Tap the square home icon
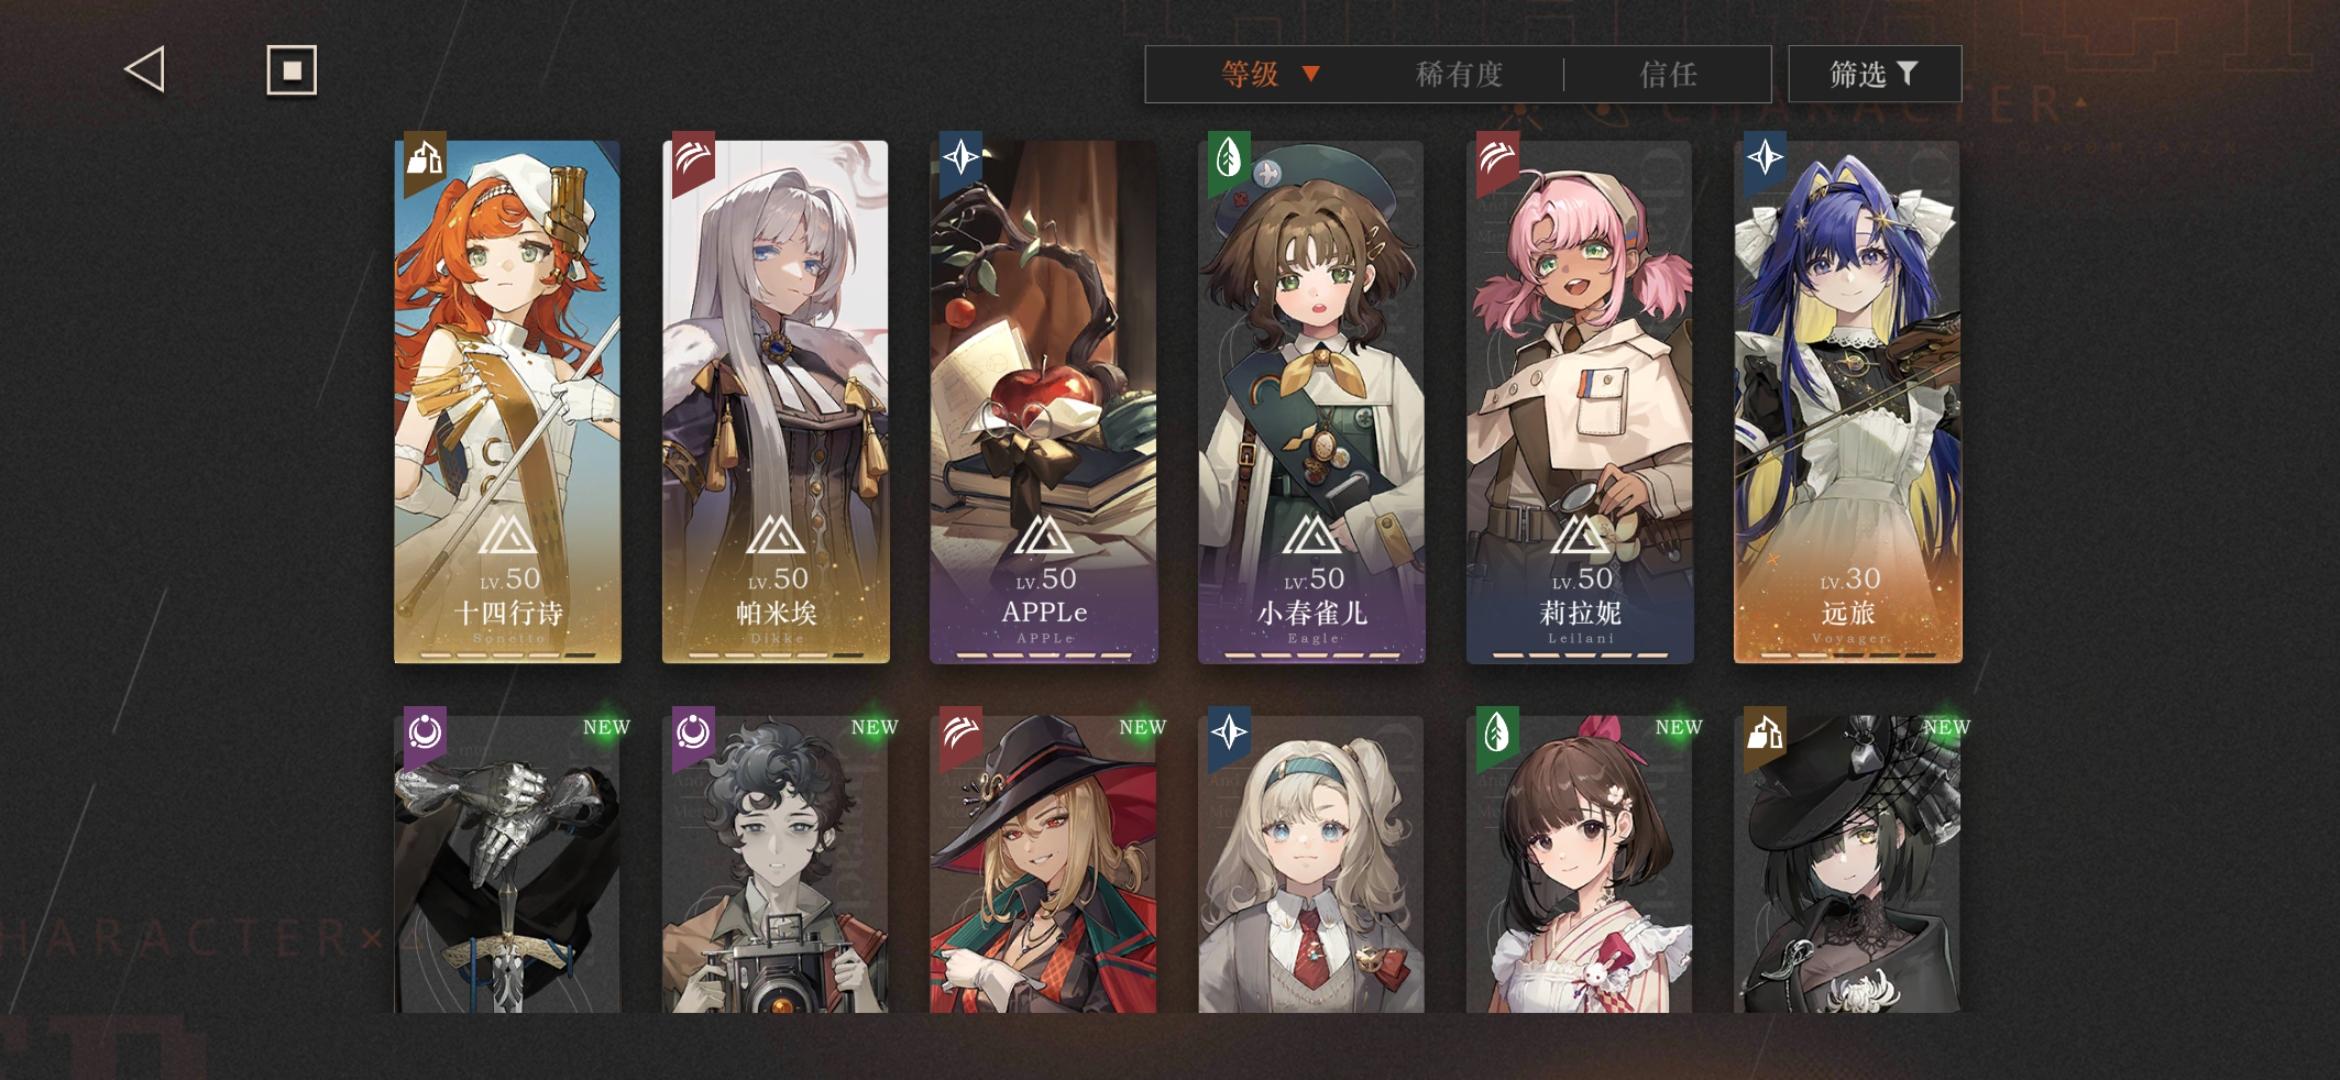Viewport: 2340px width, 1080px height. click(x=292, y=70)
